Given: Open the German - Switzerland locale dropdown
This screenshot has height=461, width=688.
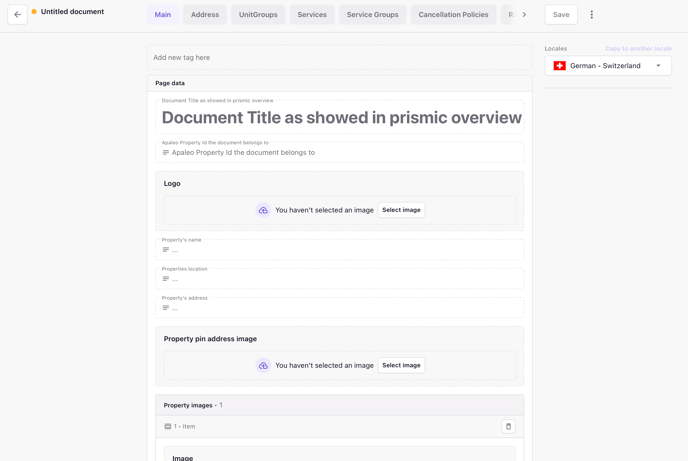Looking at the screenshot, I should click(608, 66).
